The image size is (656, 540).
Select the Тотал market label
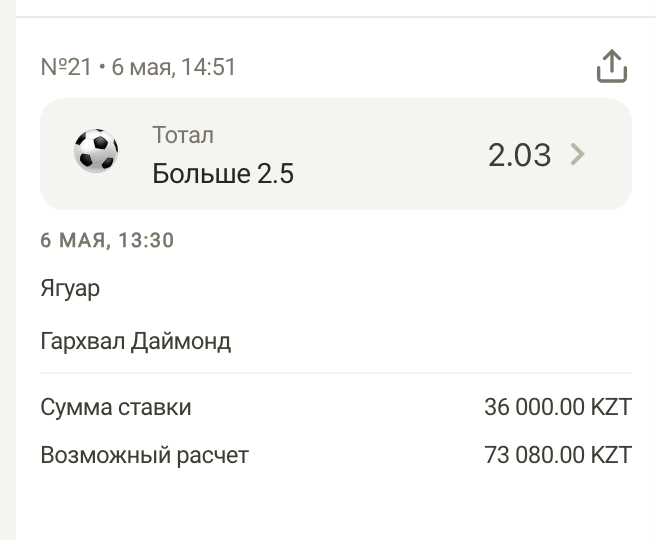tap(183, 135)
